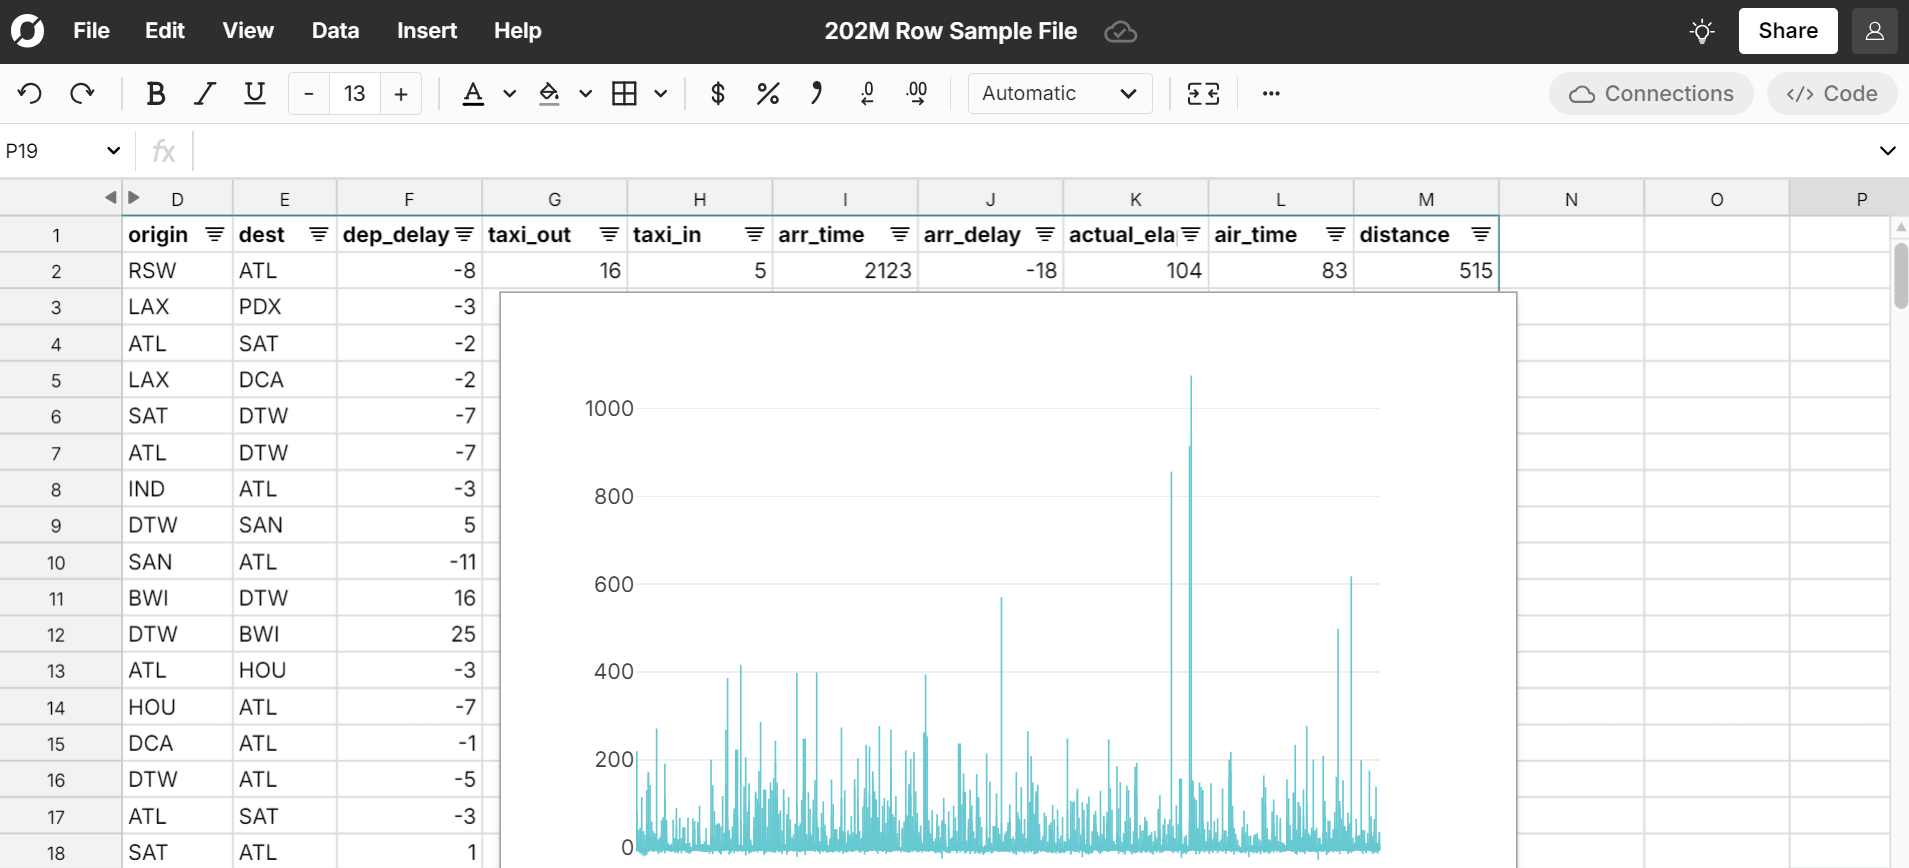This screenshot has width=1909, height=868.
Task: Open the Data menu
Action: coord(335,31)
